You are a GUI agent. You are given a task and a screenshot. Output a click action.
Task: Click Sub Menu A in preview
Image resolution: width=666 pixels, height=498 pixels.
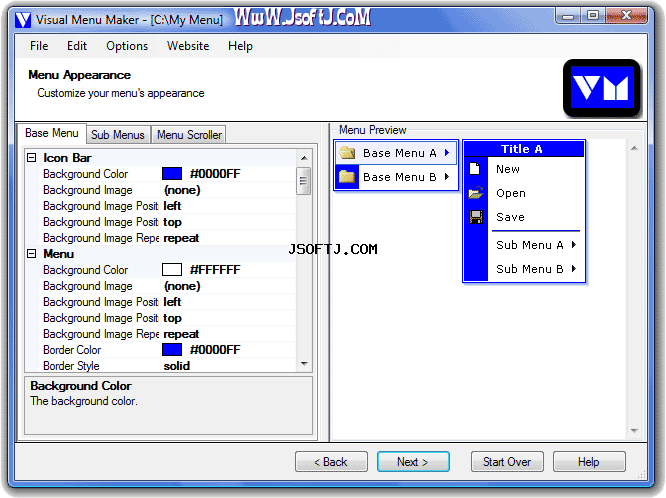tap(530, 245)
